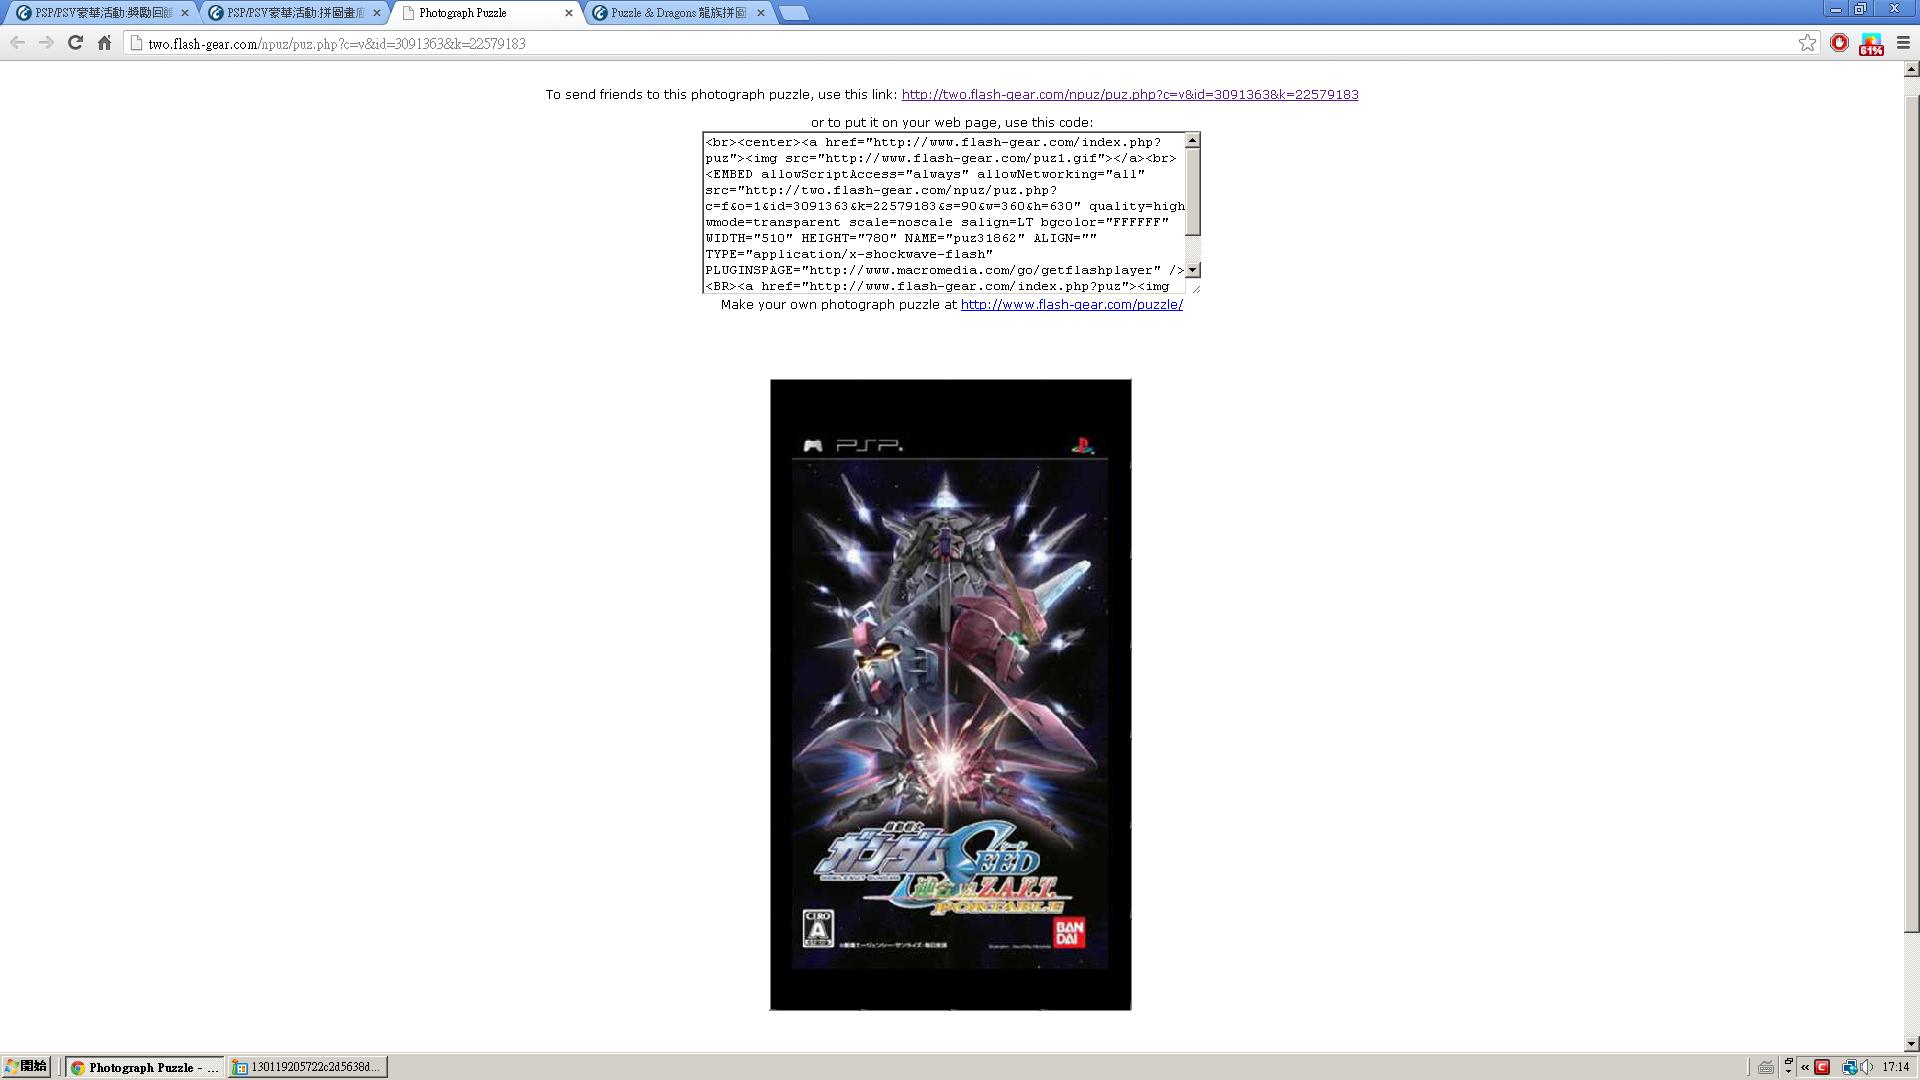
Task: Click the browser back arrow
Action: click(17, 43)
